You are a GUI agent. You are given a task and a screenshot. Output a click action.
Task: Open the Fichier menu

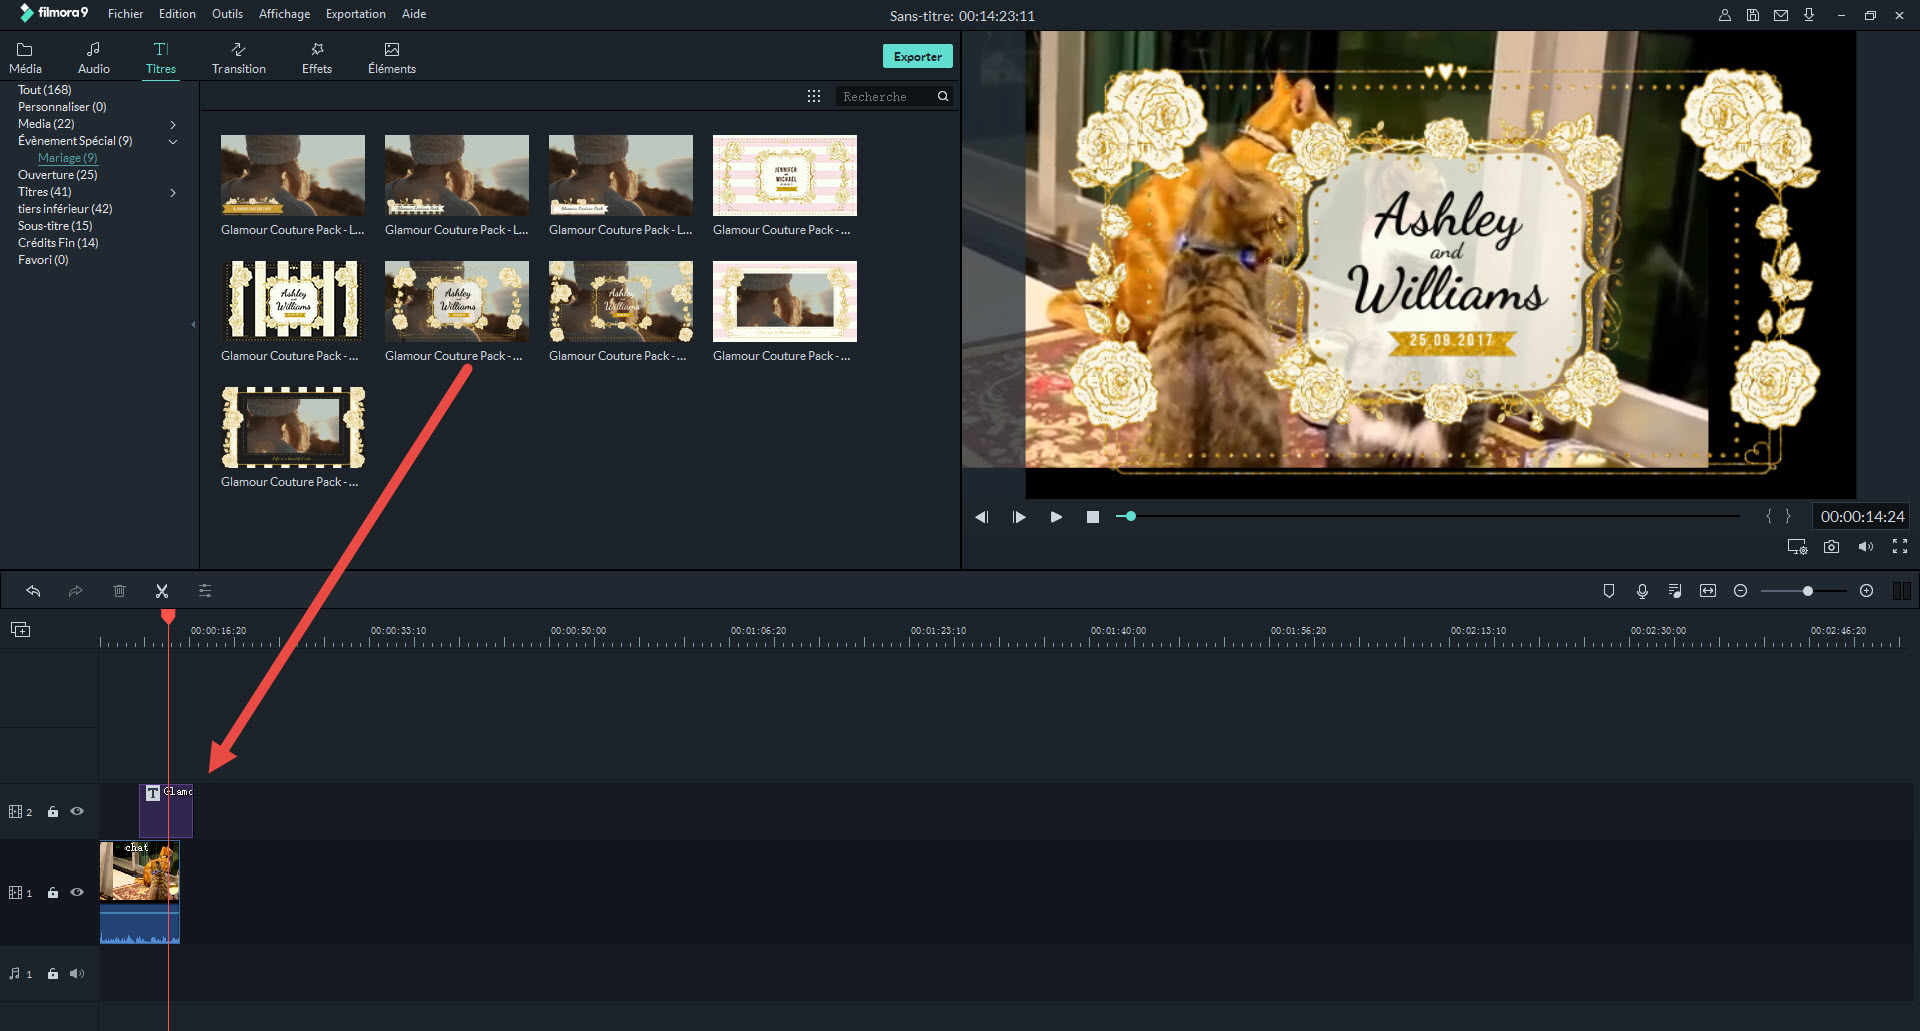pos(125,14)
